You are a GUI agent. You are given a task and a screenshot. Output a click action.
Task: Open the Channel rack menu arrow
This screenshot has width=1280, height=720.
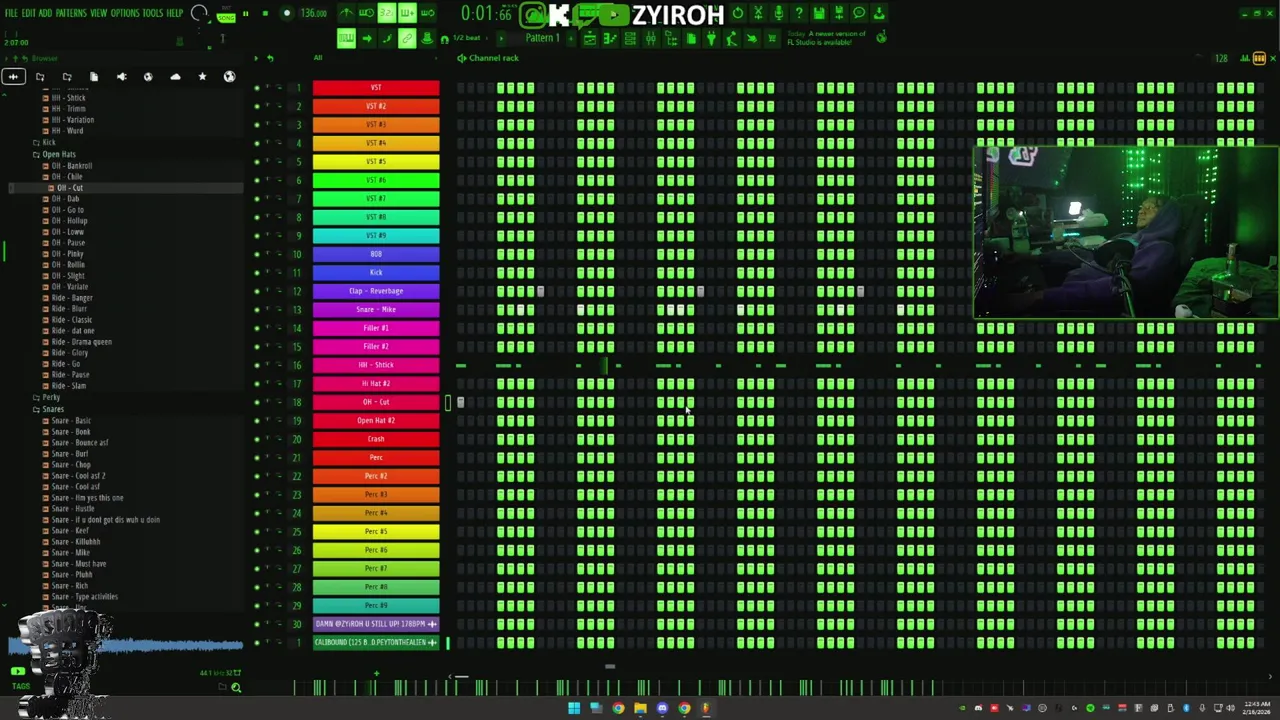[461, 58]
